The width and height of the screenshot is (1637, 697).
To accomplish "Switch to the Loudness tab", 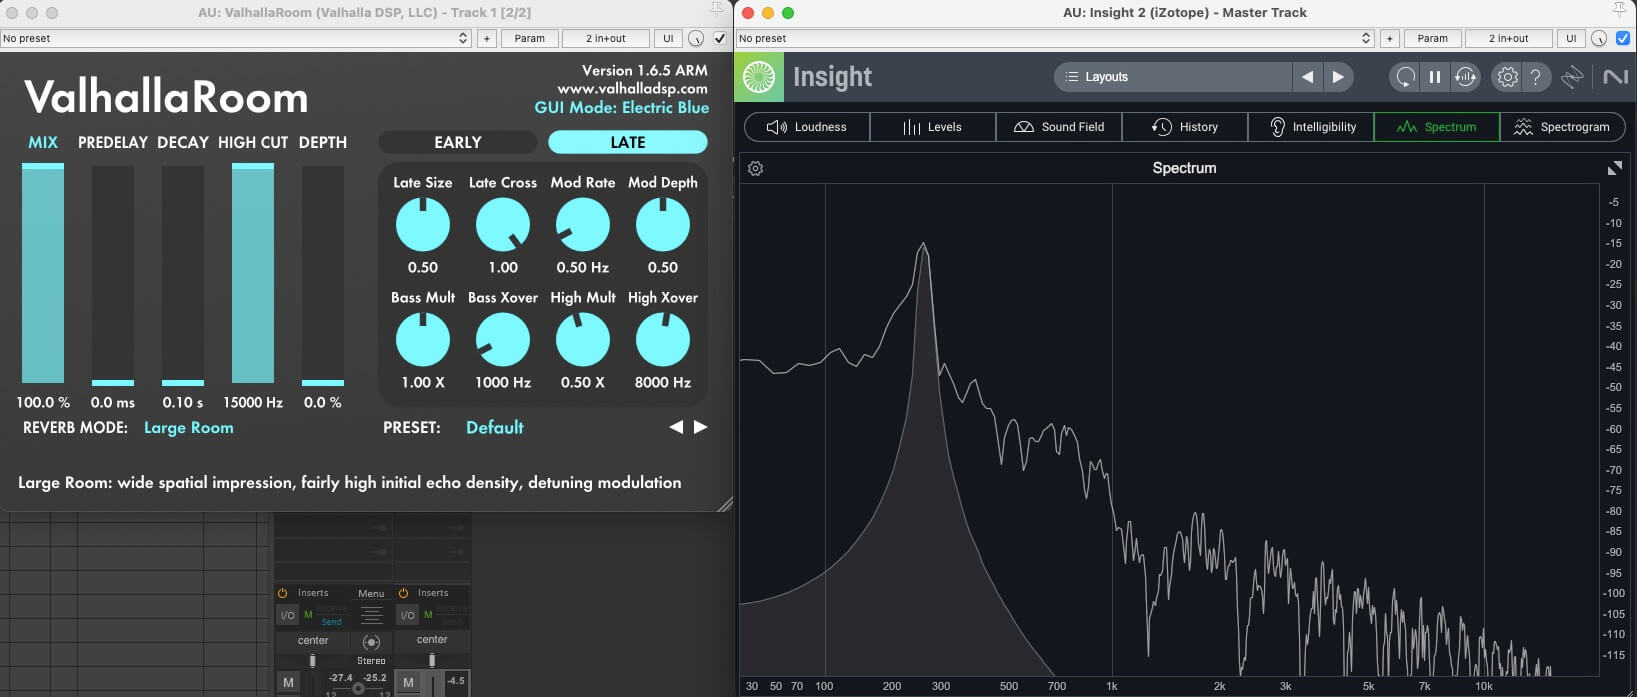I will click(807, 127).
